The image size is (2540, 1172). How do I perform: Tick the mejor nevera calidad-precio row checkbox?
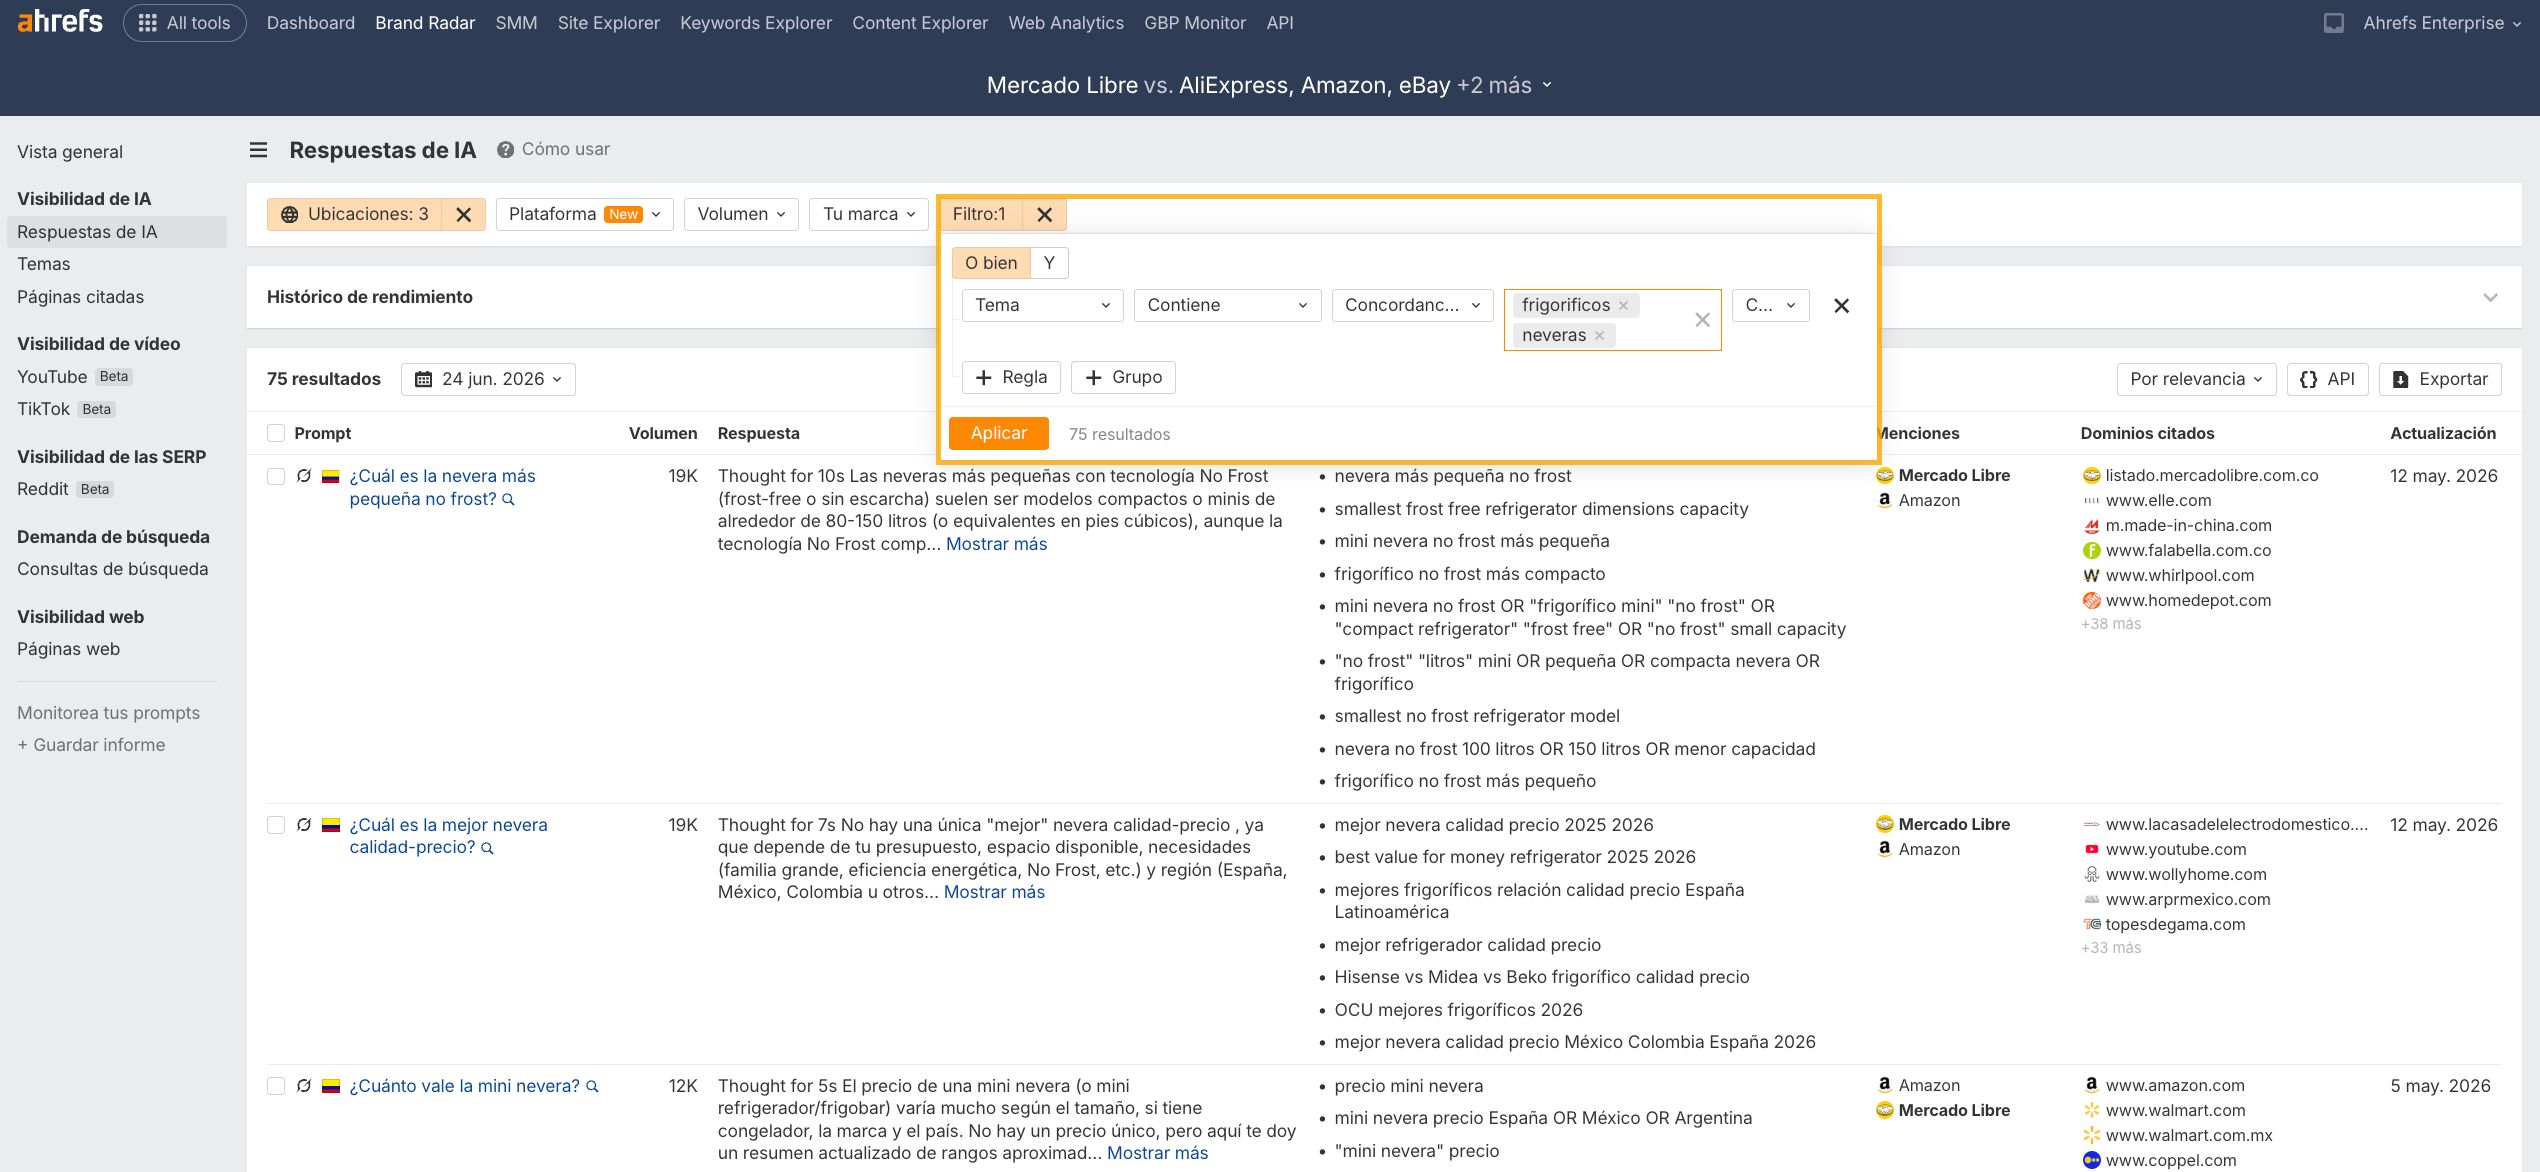point(276,825)
